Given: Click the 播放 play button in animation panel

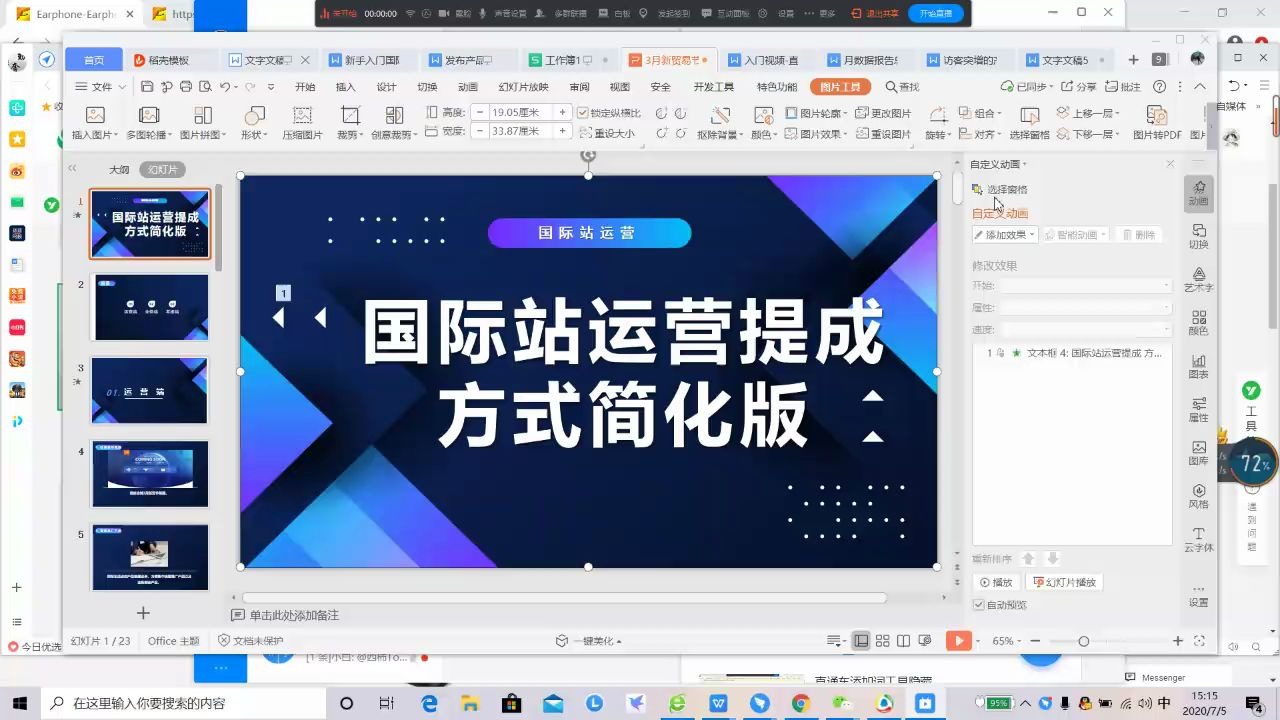Looking at the screenshot, I should pos(996,581).
